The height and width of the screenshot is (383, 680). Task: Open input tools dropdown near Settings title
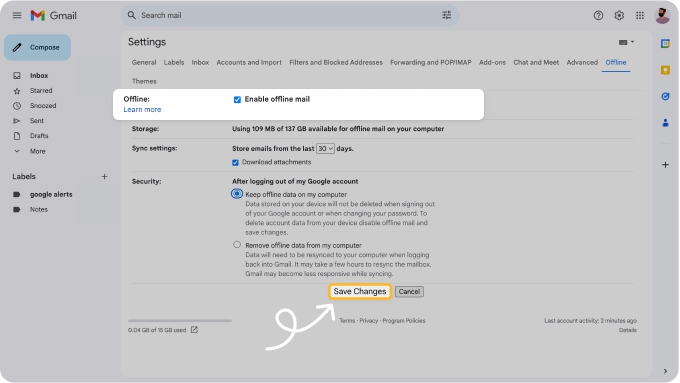click(x=626, y=42)
